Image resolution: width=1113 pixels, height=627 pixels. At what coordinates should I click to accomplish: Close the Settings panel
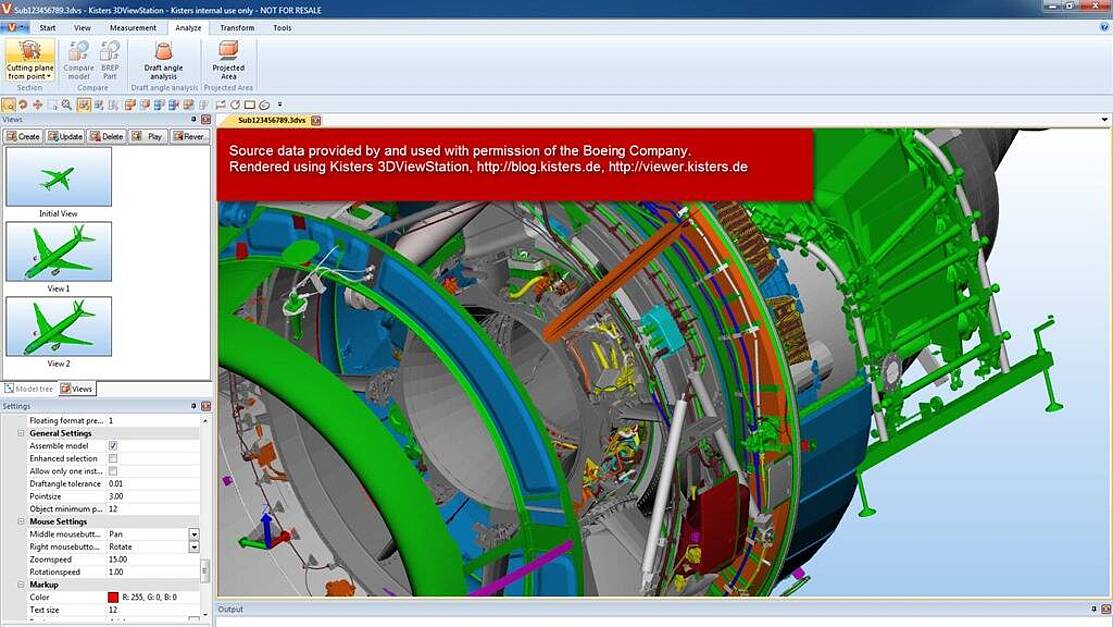click(206, 406)
